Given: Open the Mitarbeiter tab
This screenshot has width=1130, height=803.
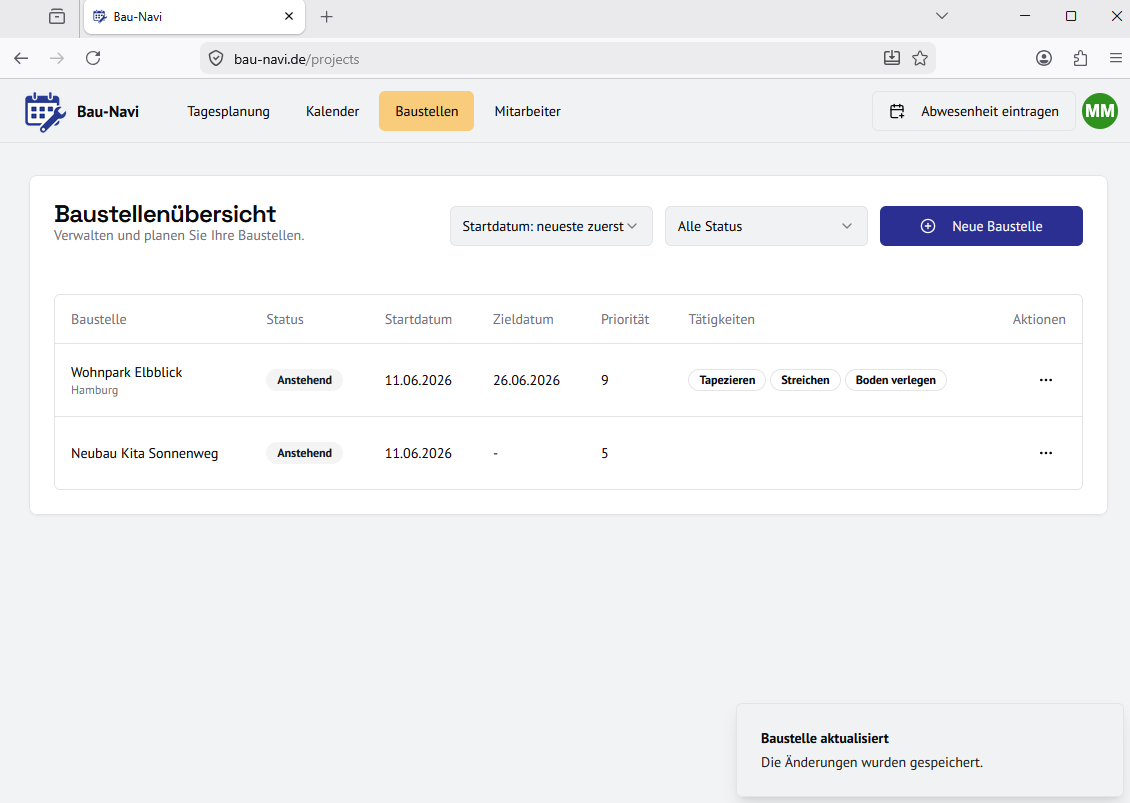Looking at the screenshot, I should click(528, 111).
